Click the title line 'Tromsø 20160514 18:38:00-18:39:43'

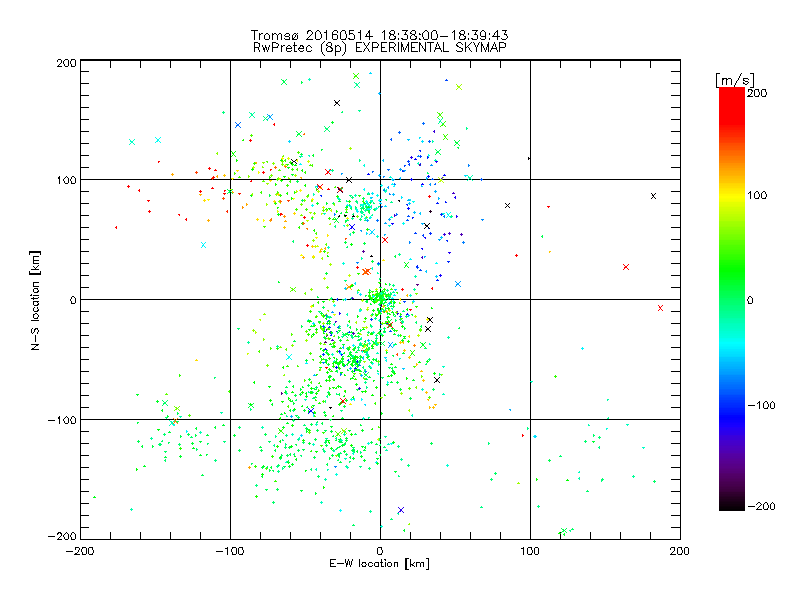[379, 35]
